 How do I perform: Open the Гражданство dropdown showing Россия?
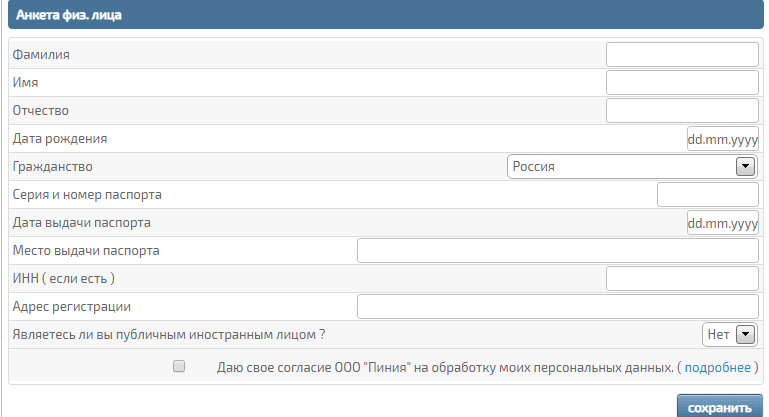[x=633, y=167]
